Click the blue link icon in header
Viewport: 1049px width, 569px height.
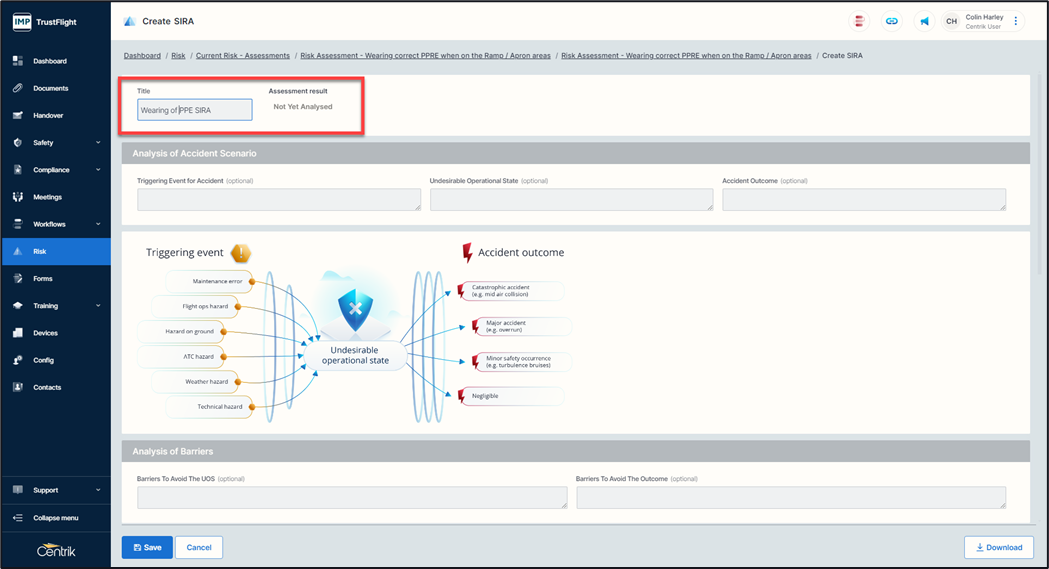pos(891,21)
